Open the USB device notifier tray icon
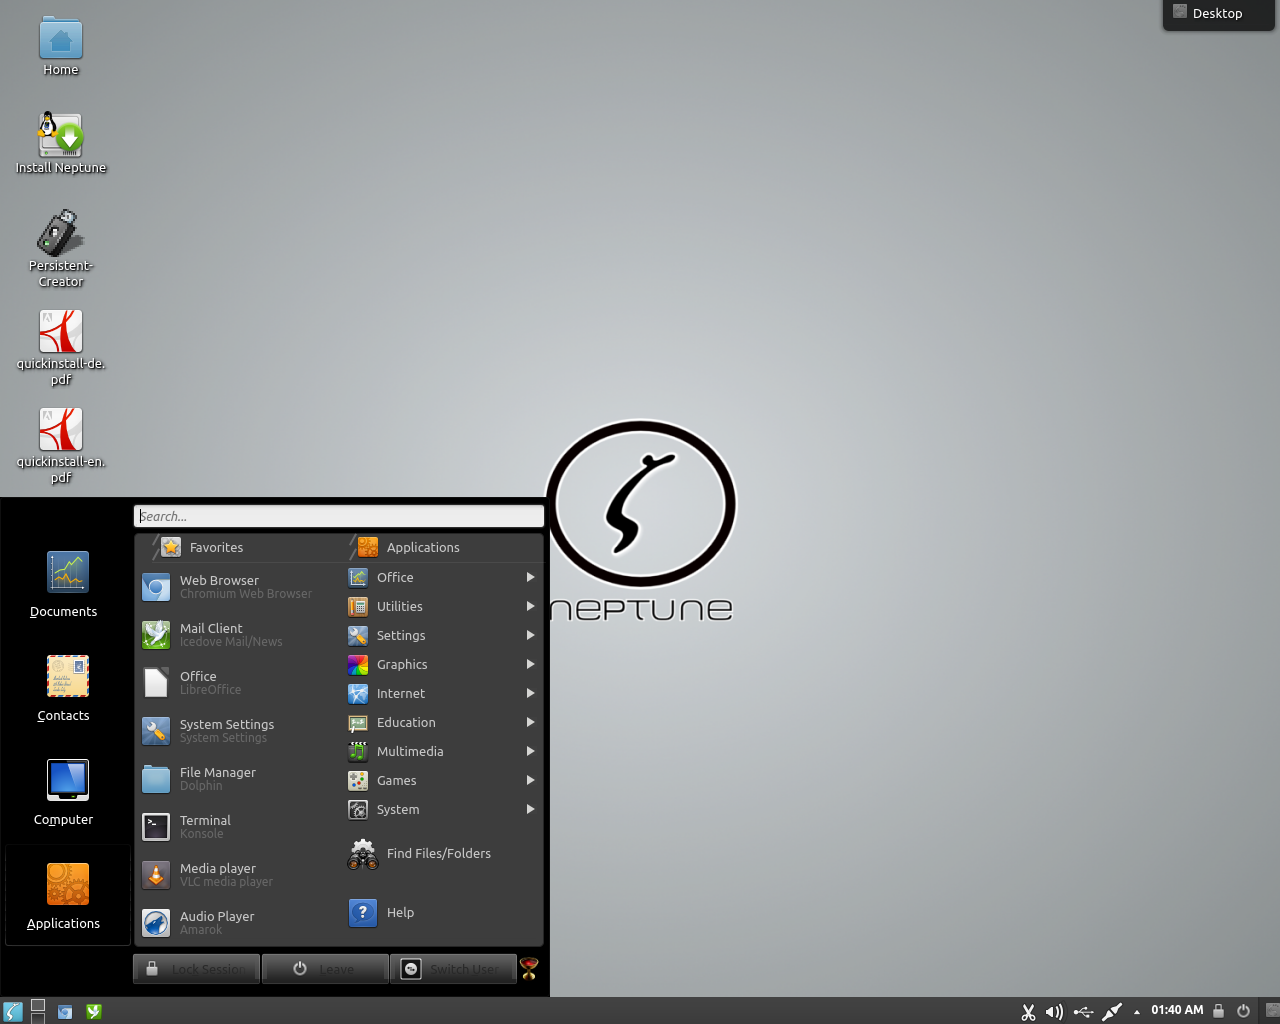1280x1024 pixels. pos(1083,1012)
